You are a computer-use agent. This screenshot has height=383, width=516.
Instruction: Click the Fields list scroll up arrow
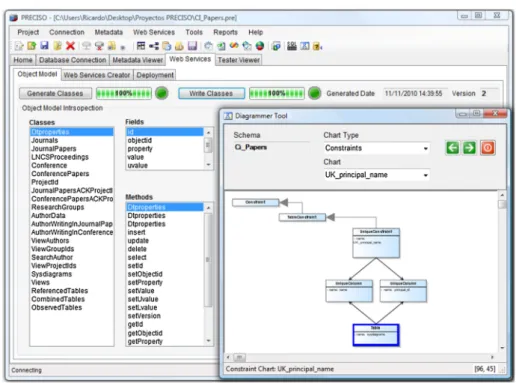pos(209,132)
